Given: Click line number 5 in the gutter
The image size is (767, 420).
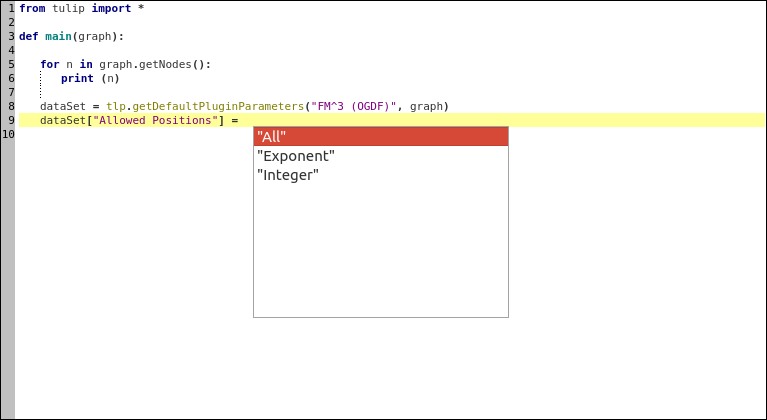Looking at the screenshot, I should [x=11, y=64].
